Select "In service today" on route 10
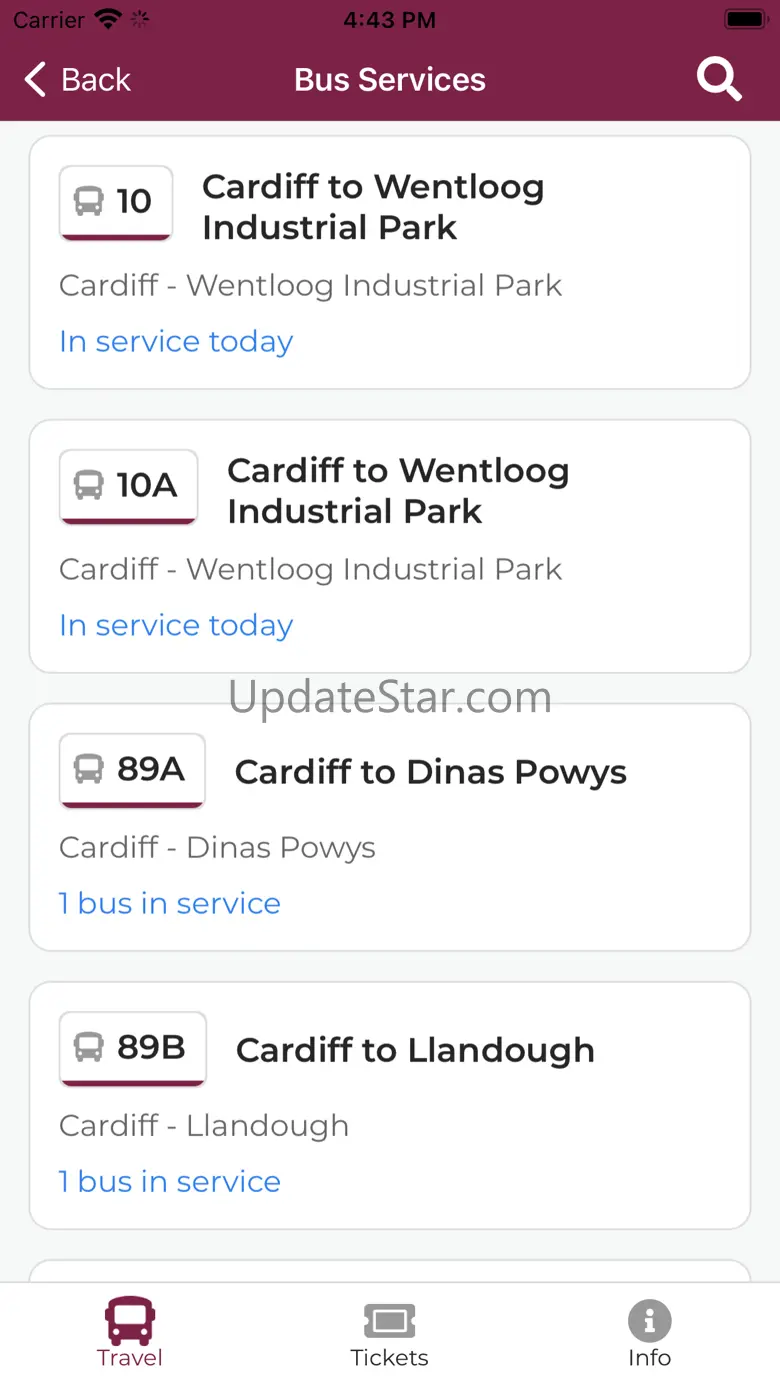780x1387 pixels. click(x=176, y=341)
